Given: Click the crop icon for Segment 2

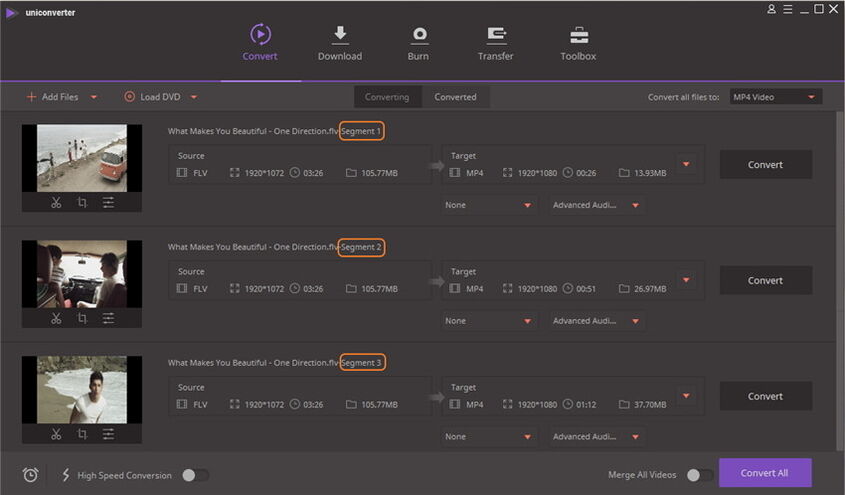Looking at the screenshot, I should 82,318.
